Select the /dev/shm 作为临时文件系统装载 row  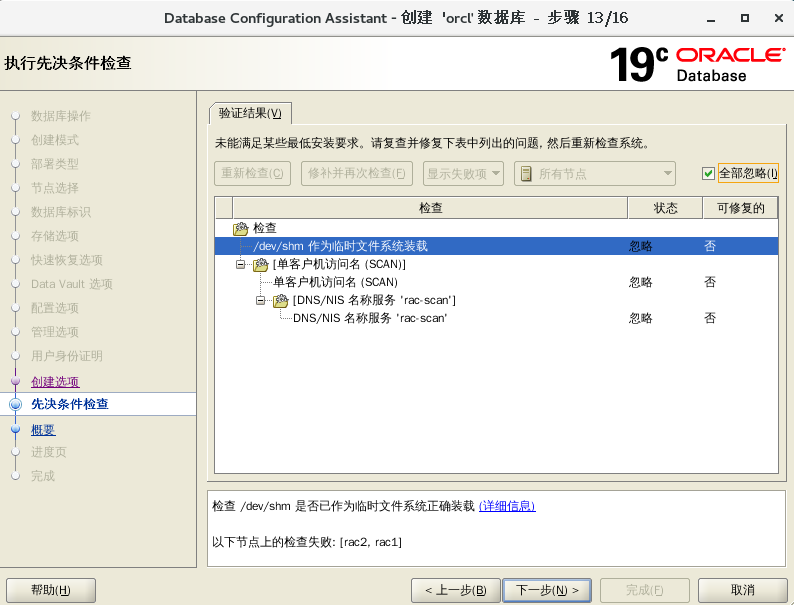(340, 246)
